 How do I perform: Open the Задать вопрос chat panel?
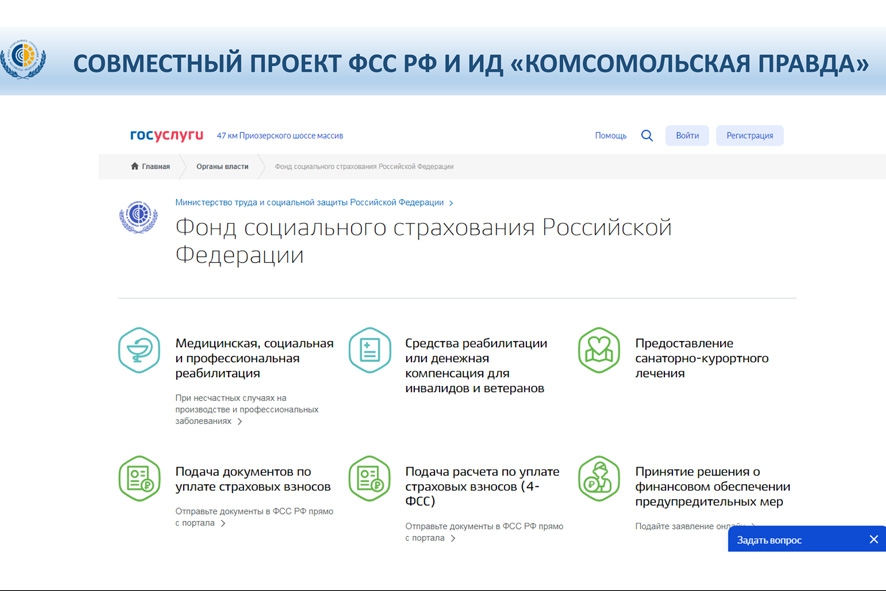click(770, 540)
